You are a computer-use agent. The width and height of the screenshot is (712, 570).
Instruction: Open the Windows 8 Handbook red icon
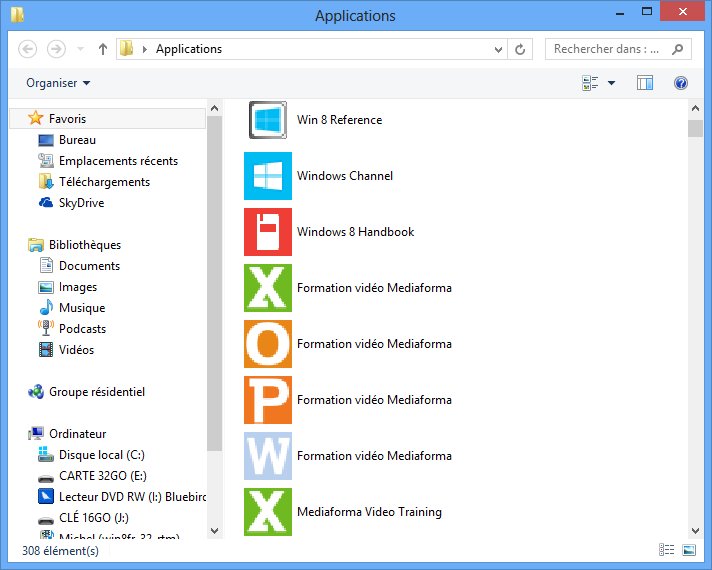pyautogui.click(x=267, y=232)
